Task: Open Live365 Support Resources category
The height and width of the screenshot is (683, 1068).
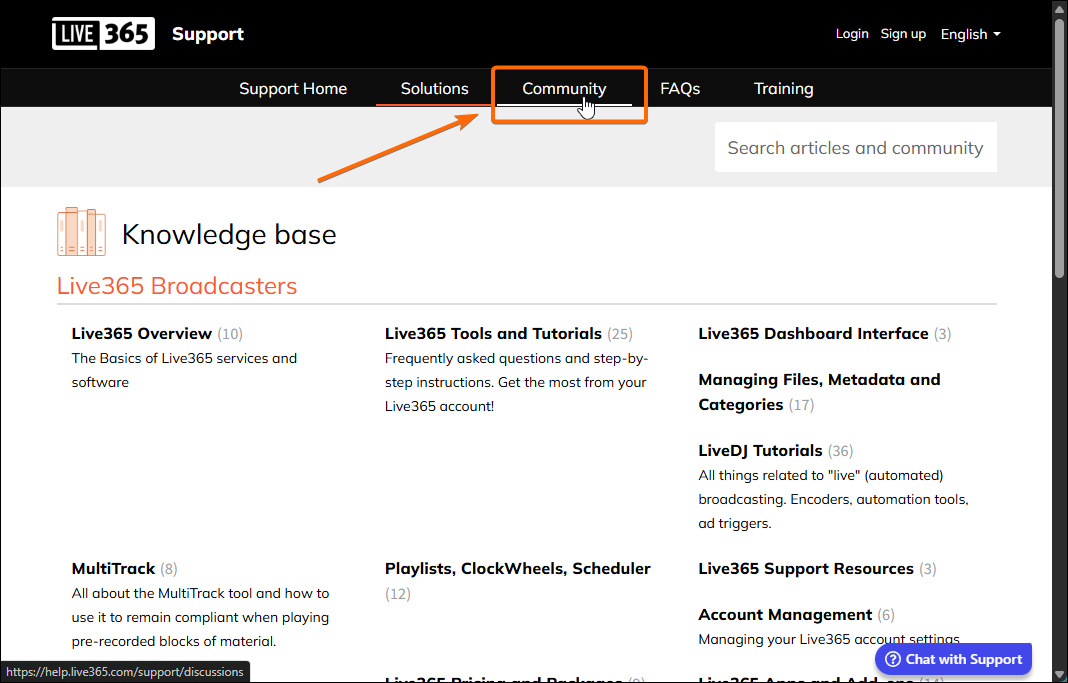Action: click(806, 569)
